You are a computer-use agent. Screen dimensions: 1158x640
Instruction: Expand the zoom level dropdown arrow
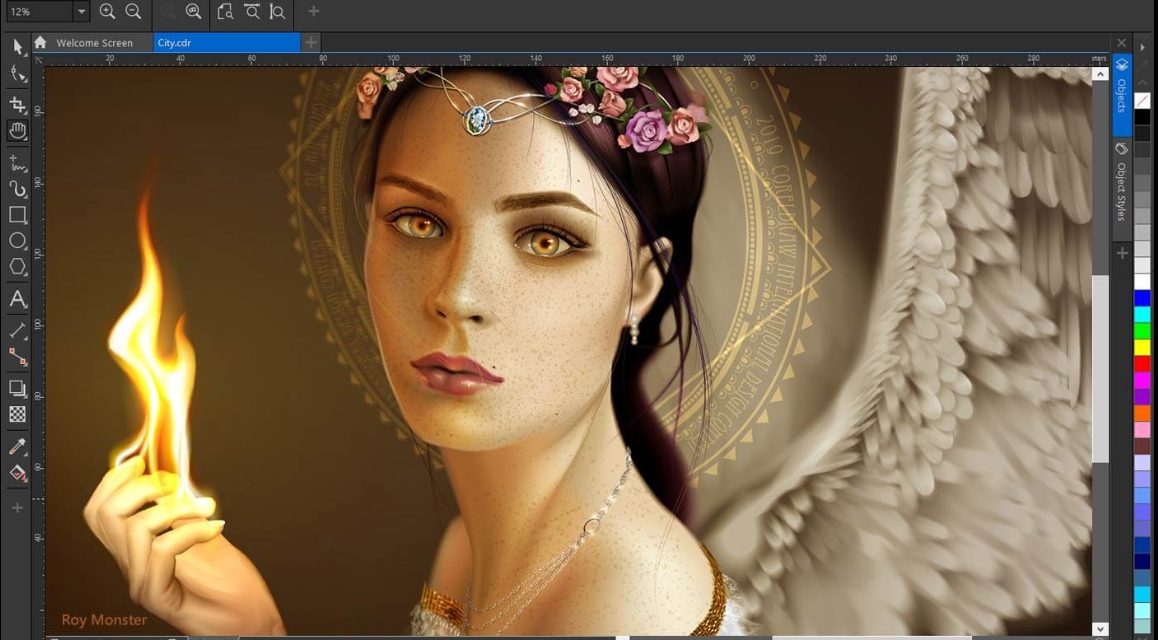pyautogui.click(x=81, y=11)
